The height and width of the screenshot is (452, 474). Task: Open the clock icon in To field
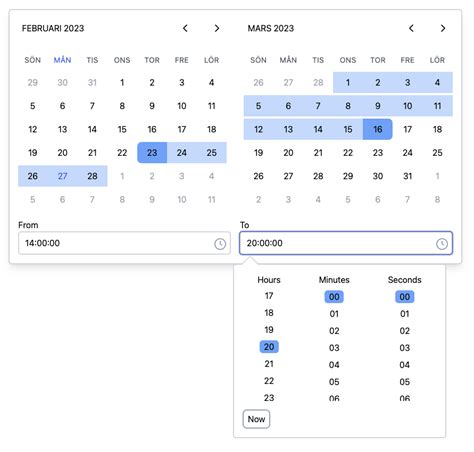click(442, 244)
